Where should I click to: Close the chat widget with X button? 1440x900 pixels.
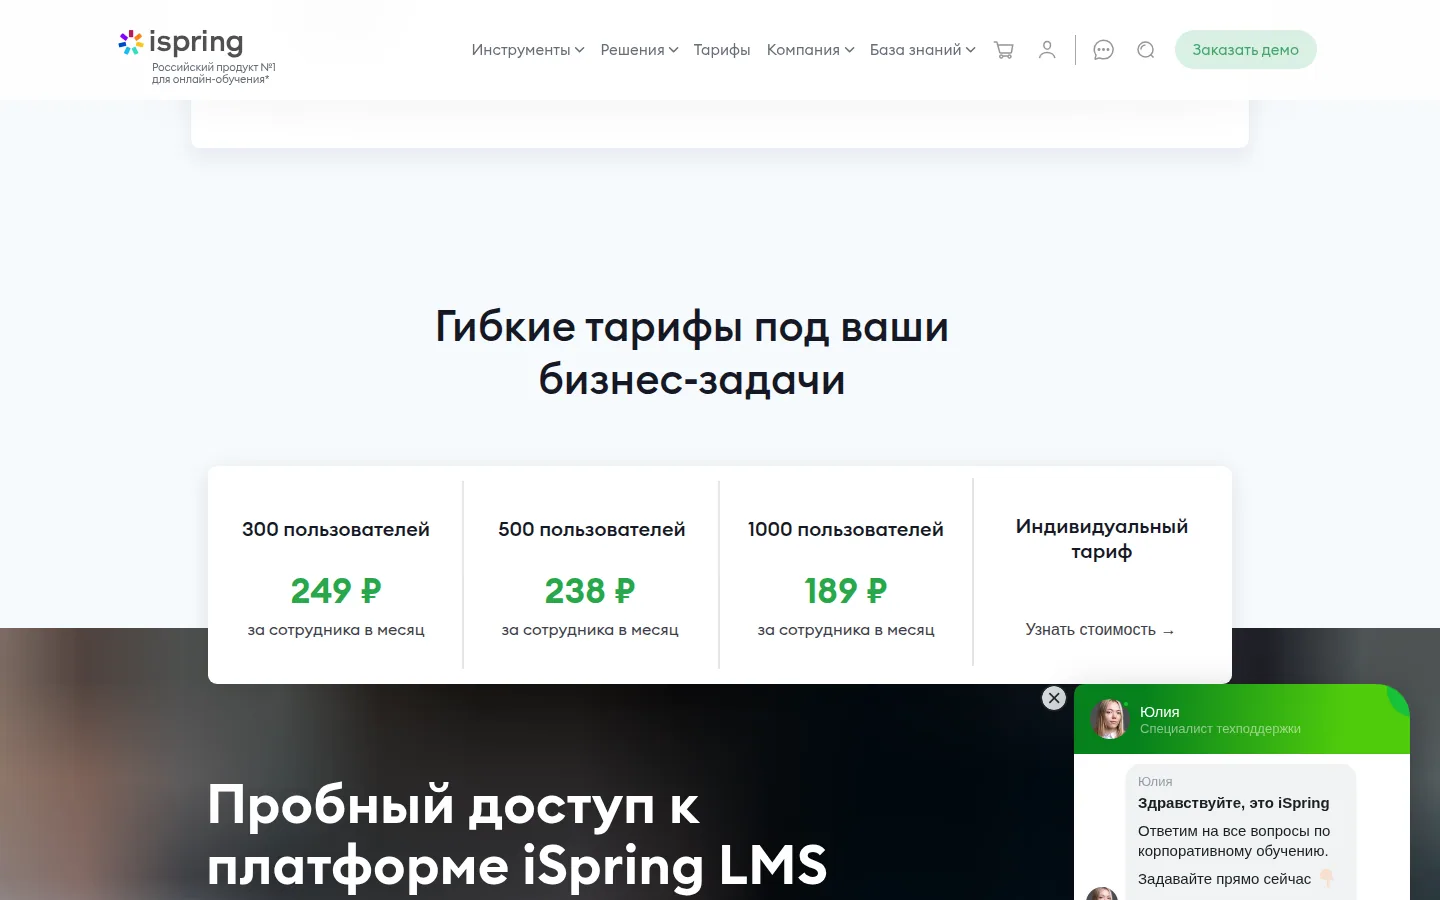pos(1054,698)
